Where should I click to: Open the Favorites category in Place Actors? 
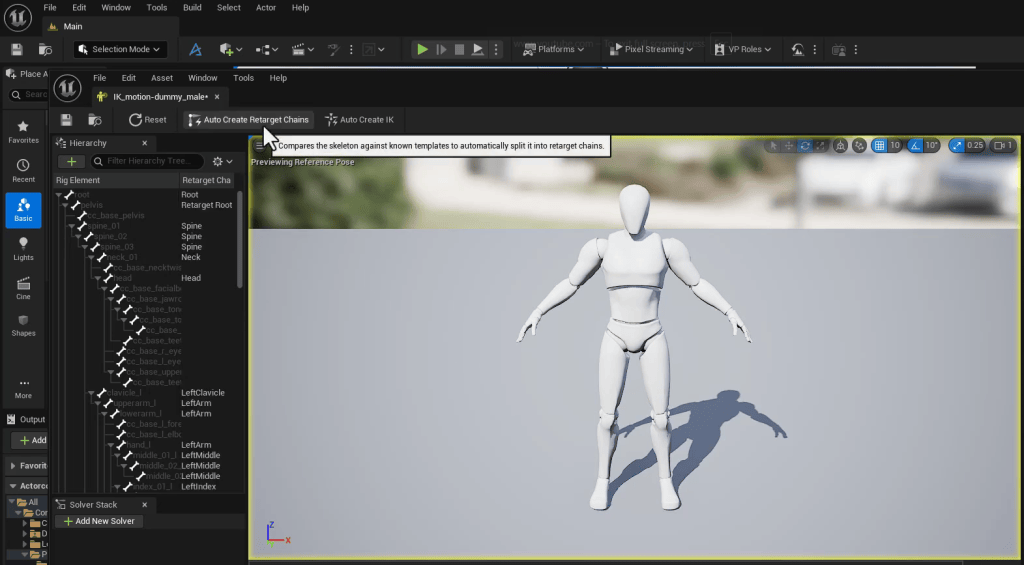(23, 133)
